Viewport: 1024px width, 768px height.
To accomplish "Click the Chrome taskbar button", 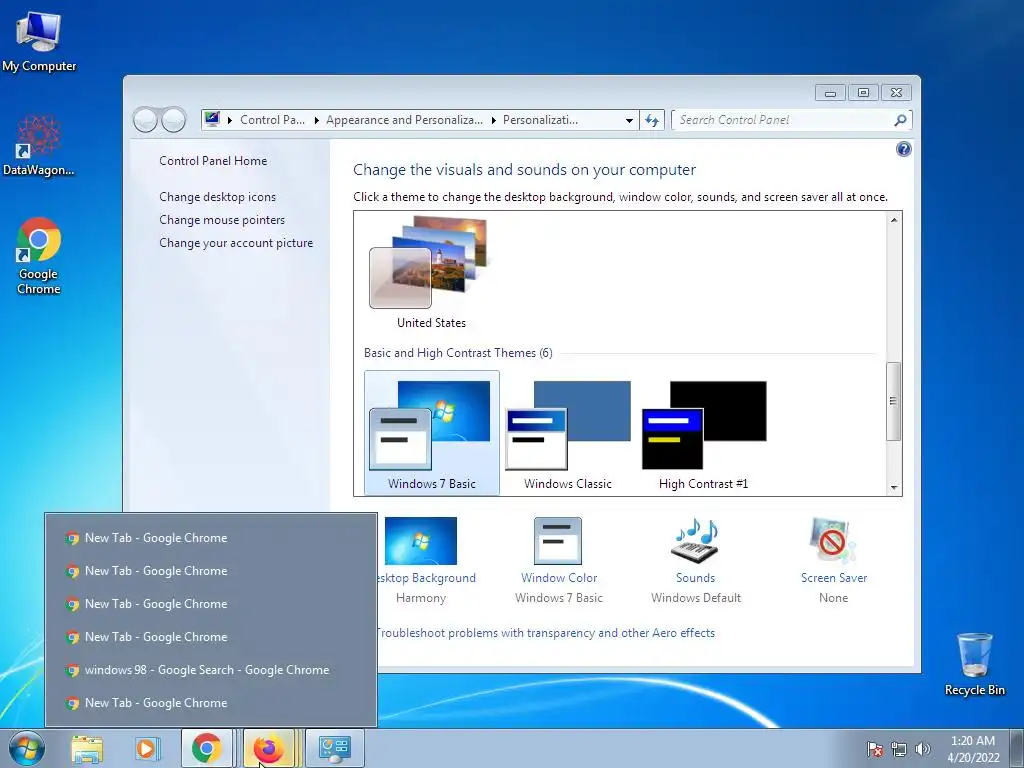I will (x=206, y=748).
